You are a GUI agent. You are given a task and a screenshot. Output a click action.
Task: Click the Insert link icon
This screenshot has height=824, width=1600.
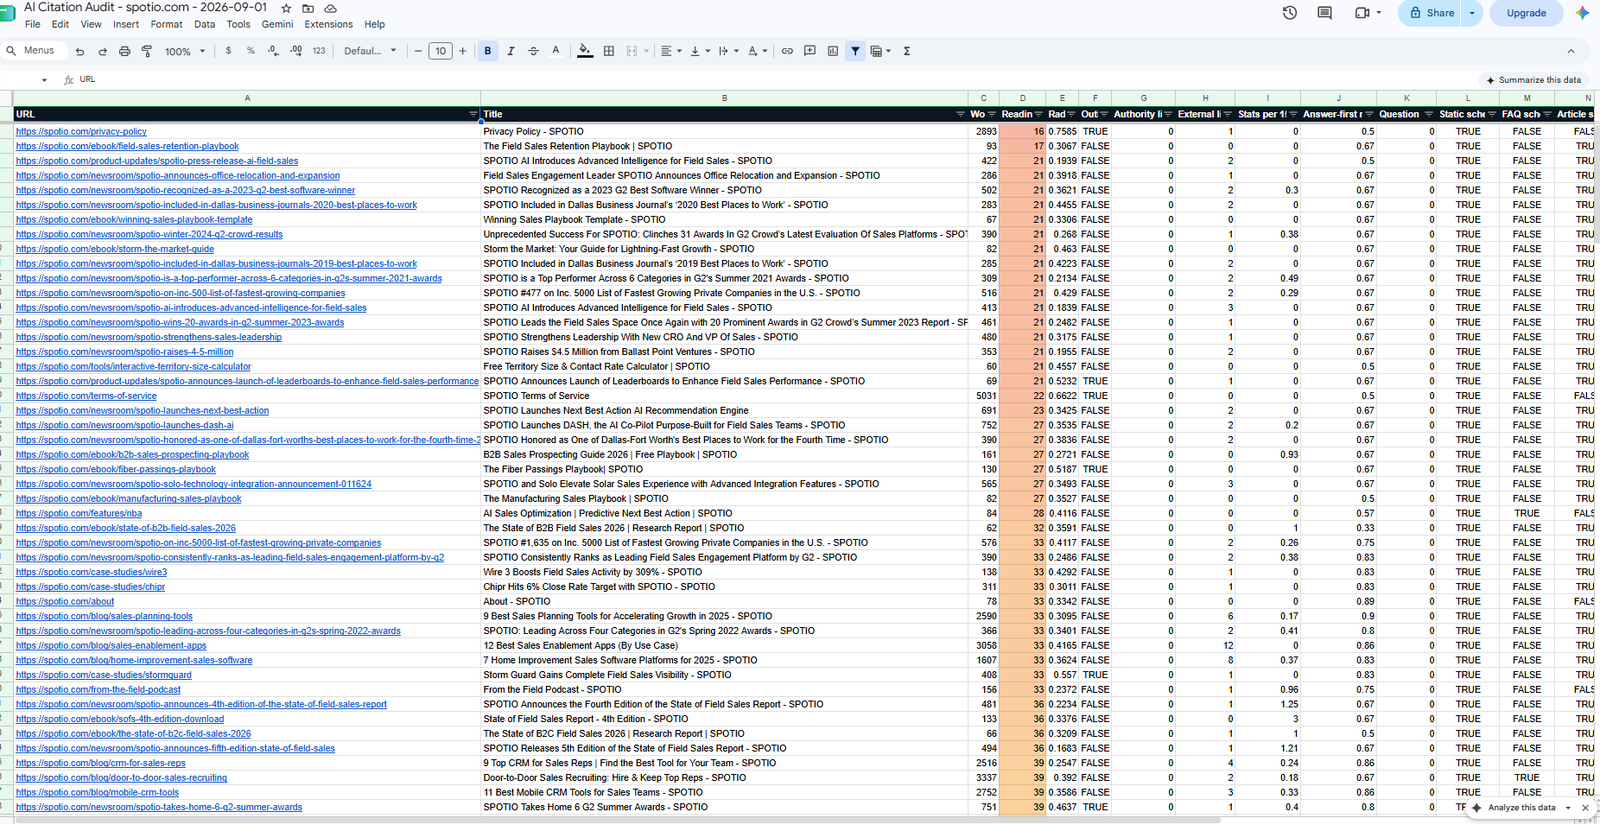pos(787,51)
